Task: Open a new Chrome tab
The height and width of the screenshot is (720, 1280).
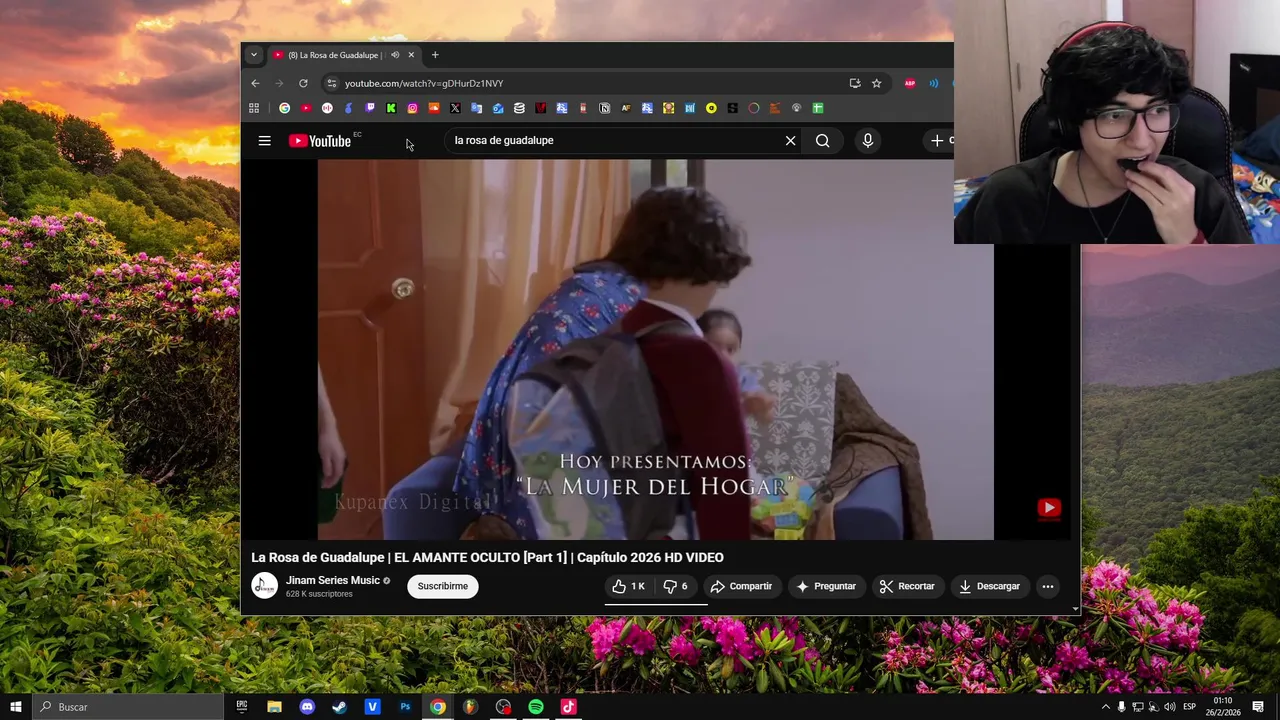Action: [x=435, y=55]
